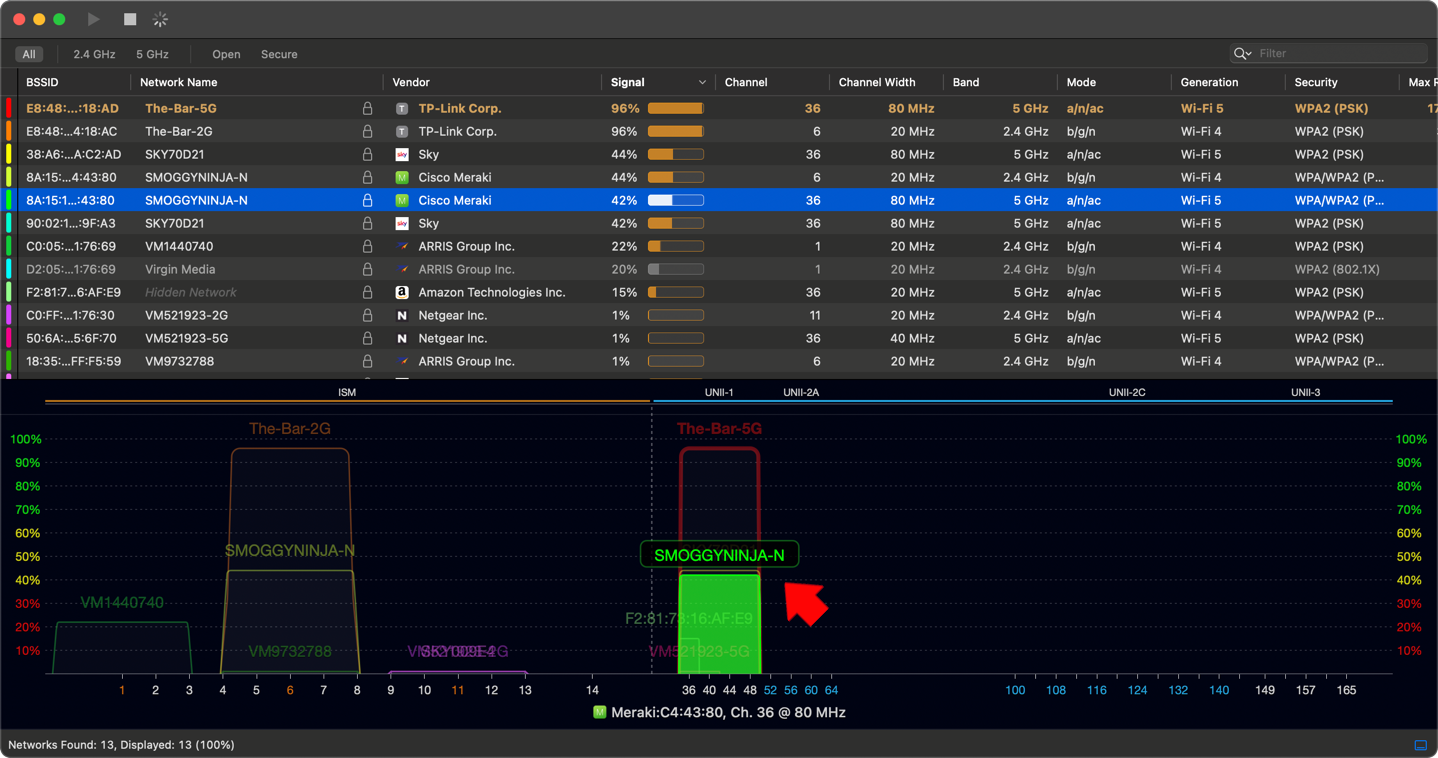Start scanning with the play button
Screen dimensions: 1438x758
[x=93, y=19]
